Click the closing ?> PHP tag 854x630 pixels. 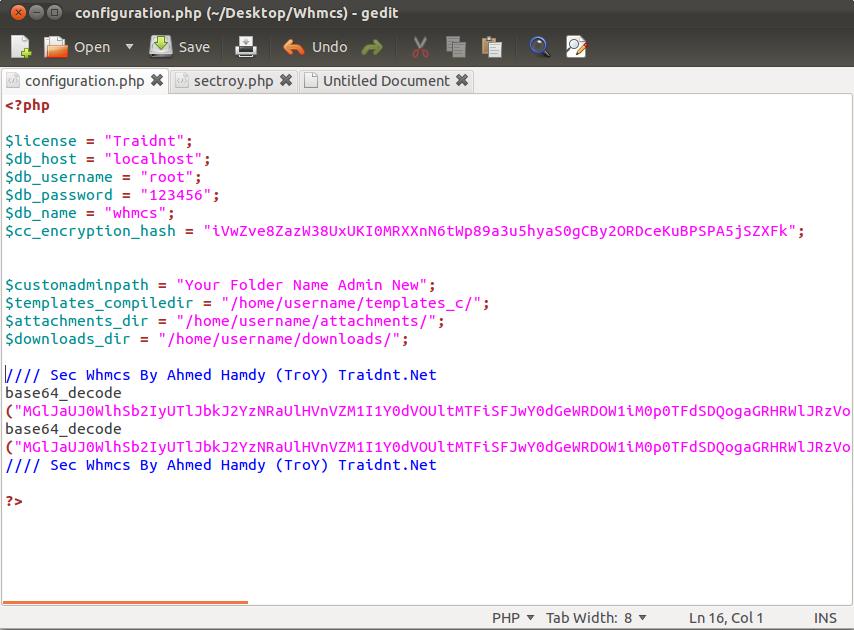(14, 501)
